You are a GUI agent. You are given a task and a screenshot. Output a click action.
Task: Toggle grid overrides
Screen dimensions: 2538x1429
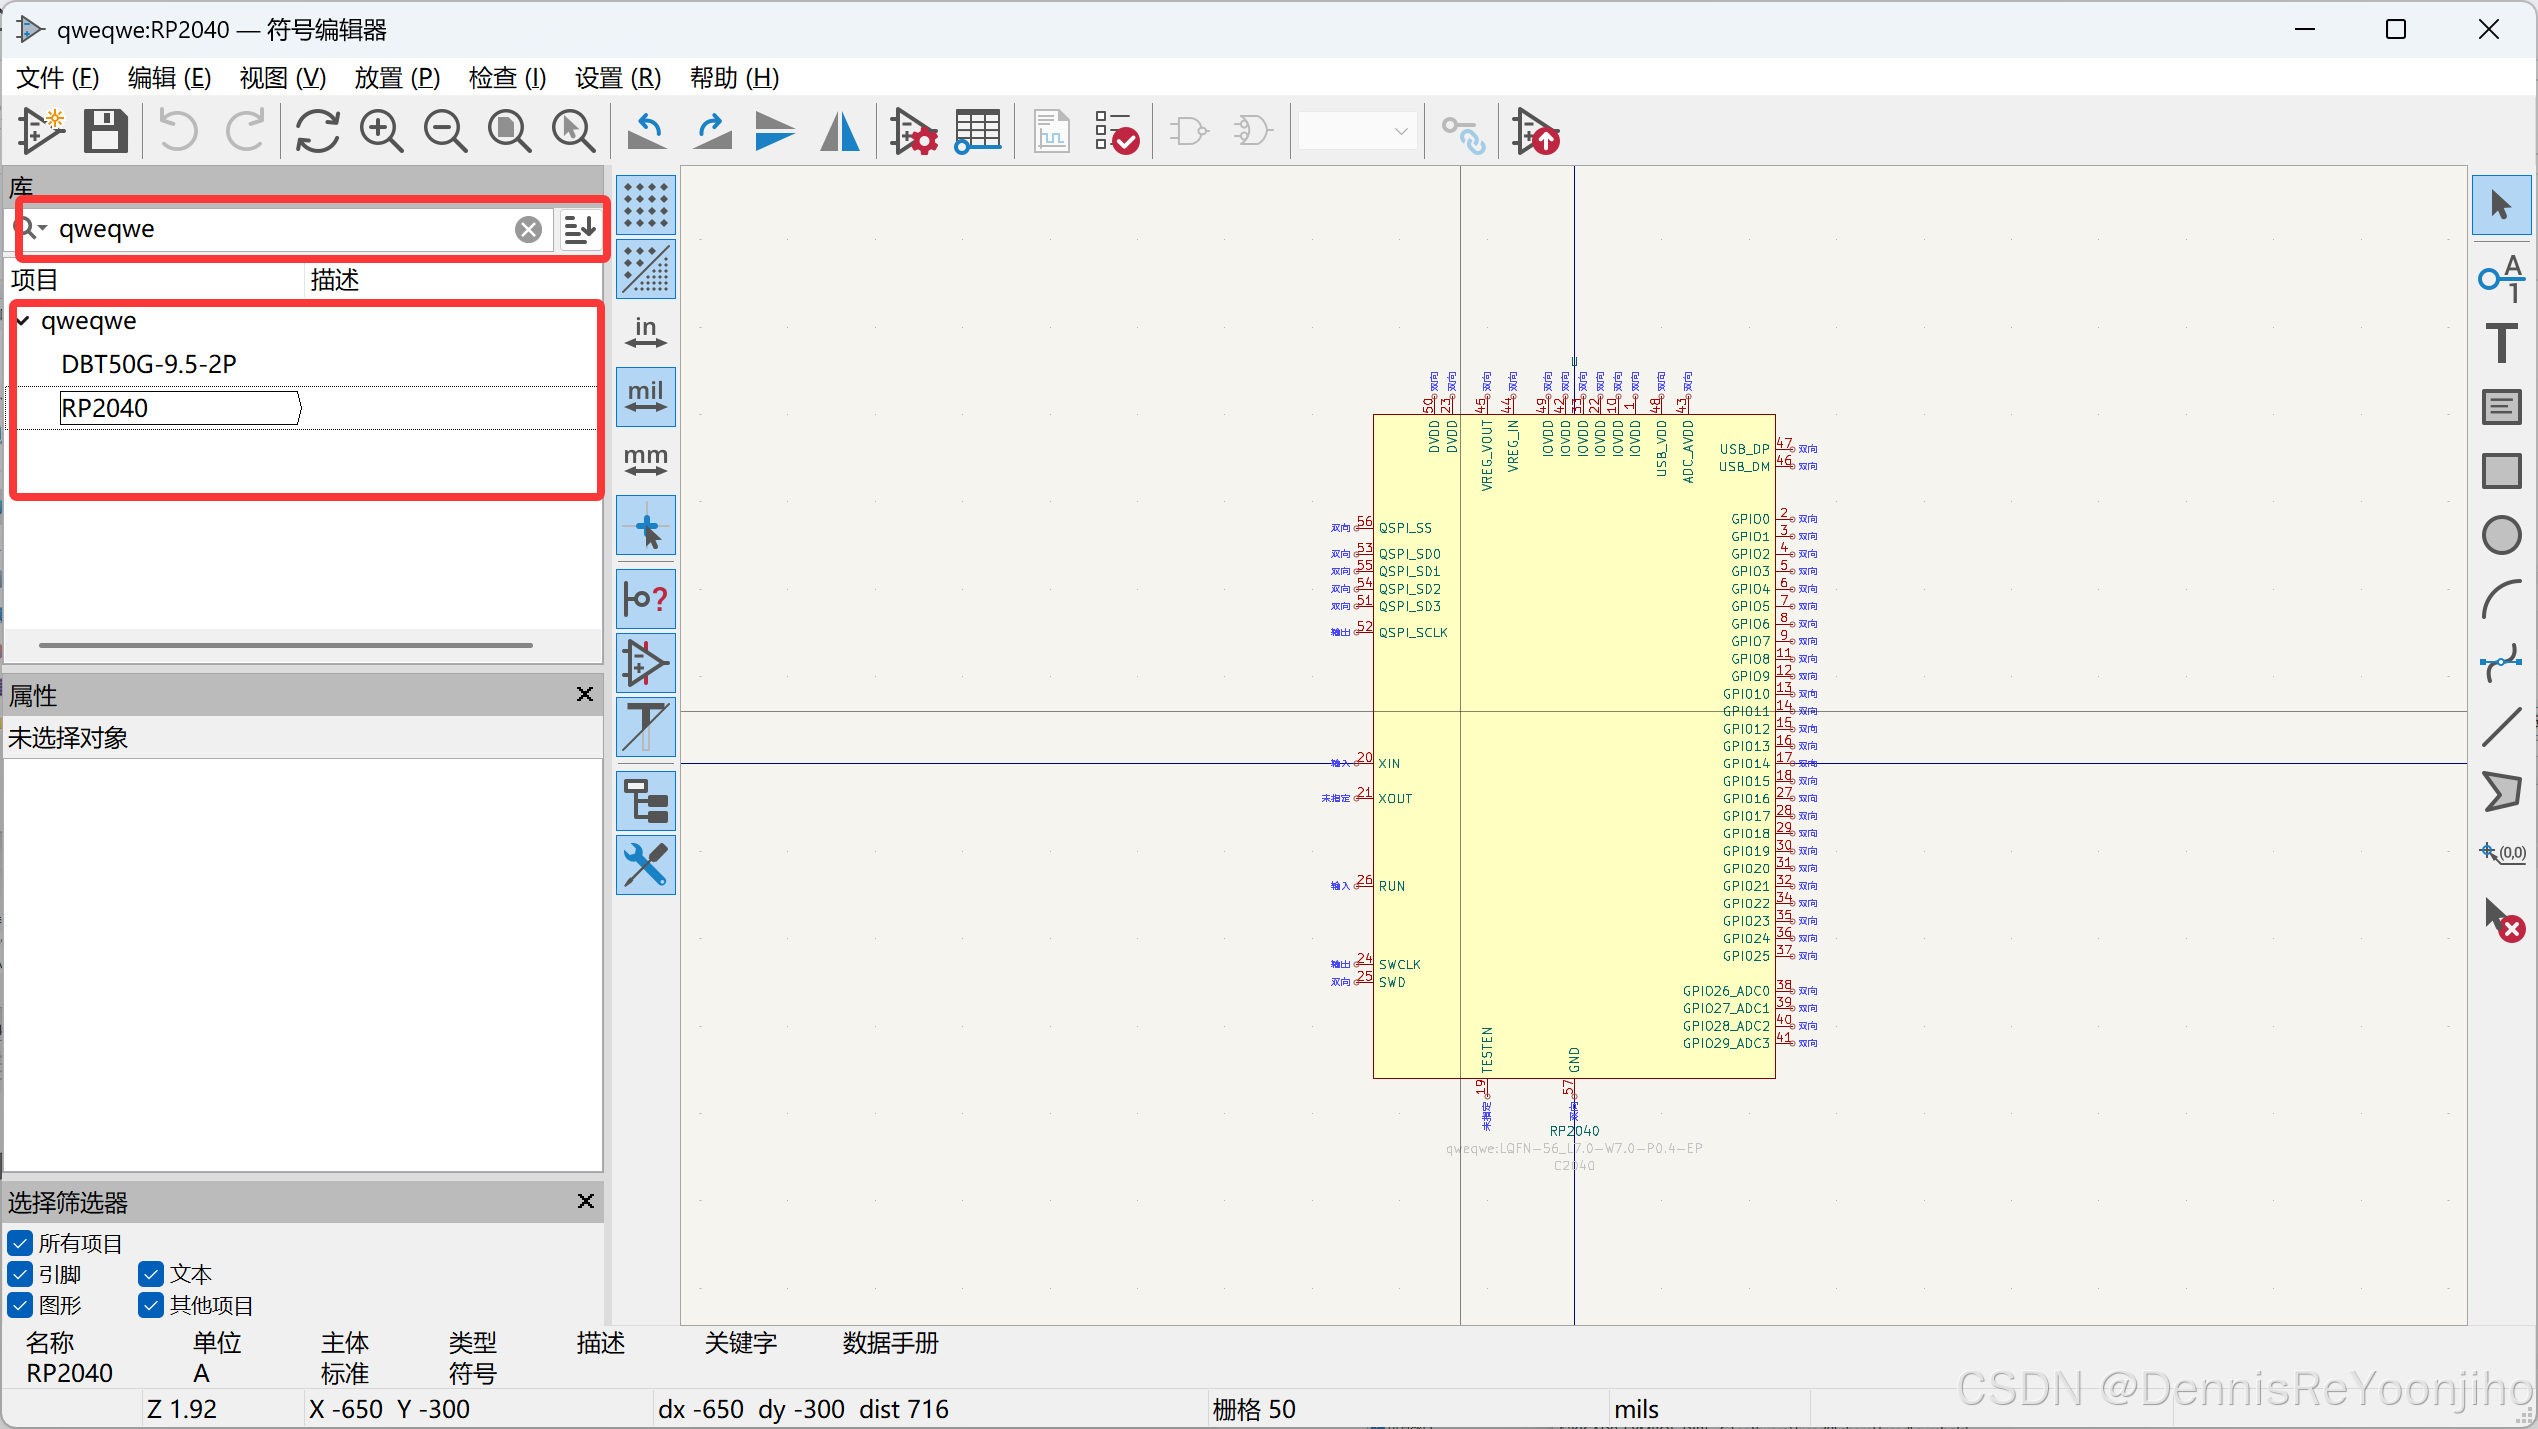tap(646, 269)
